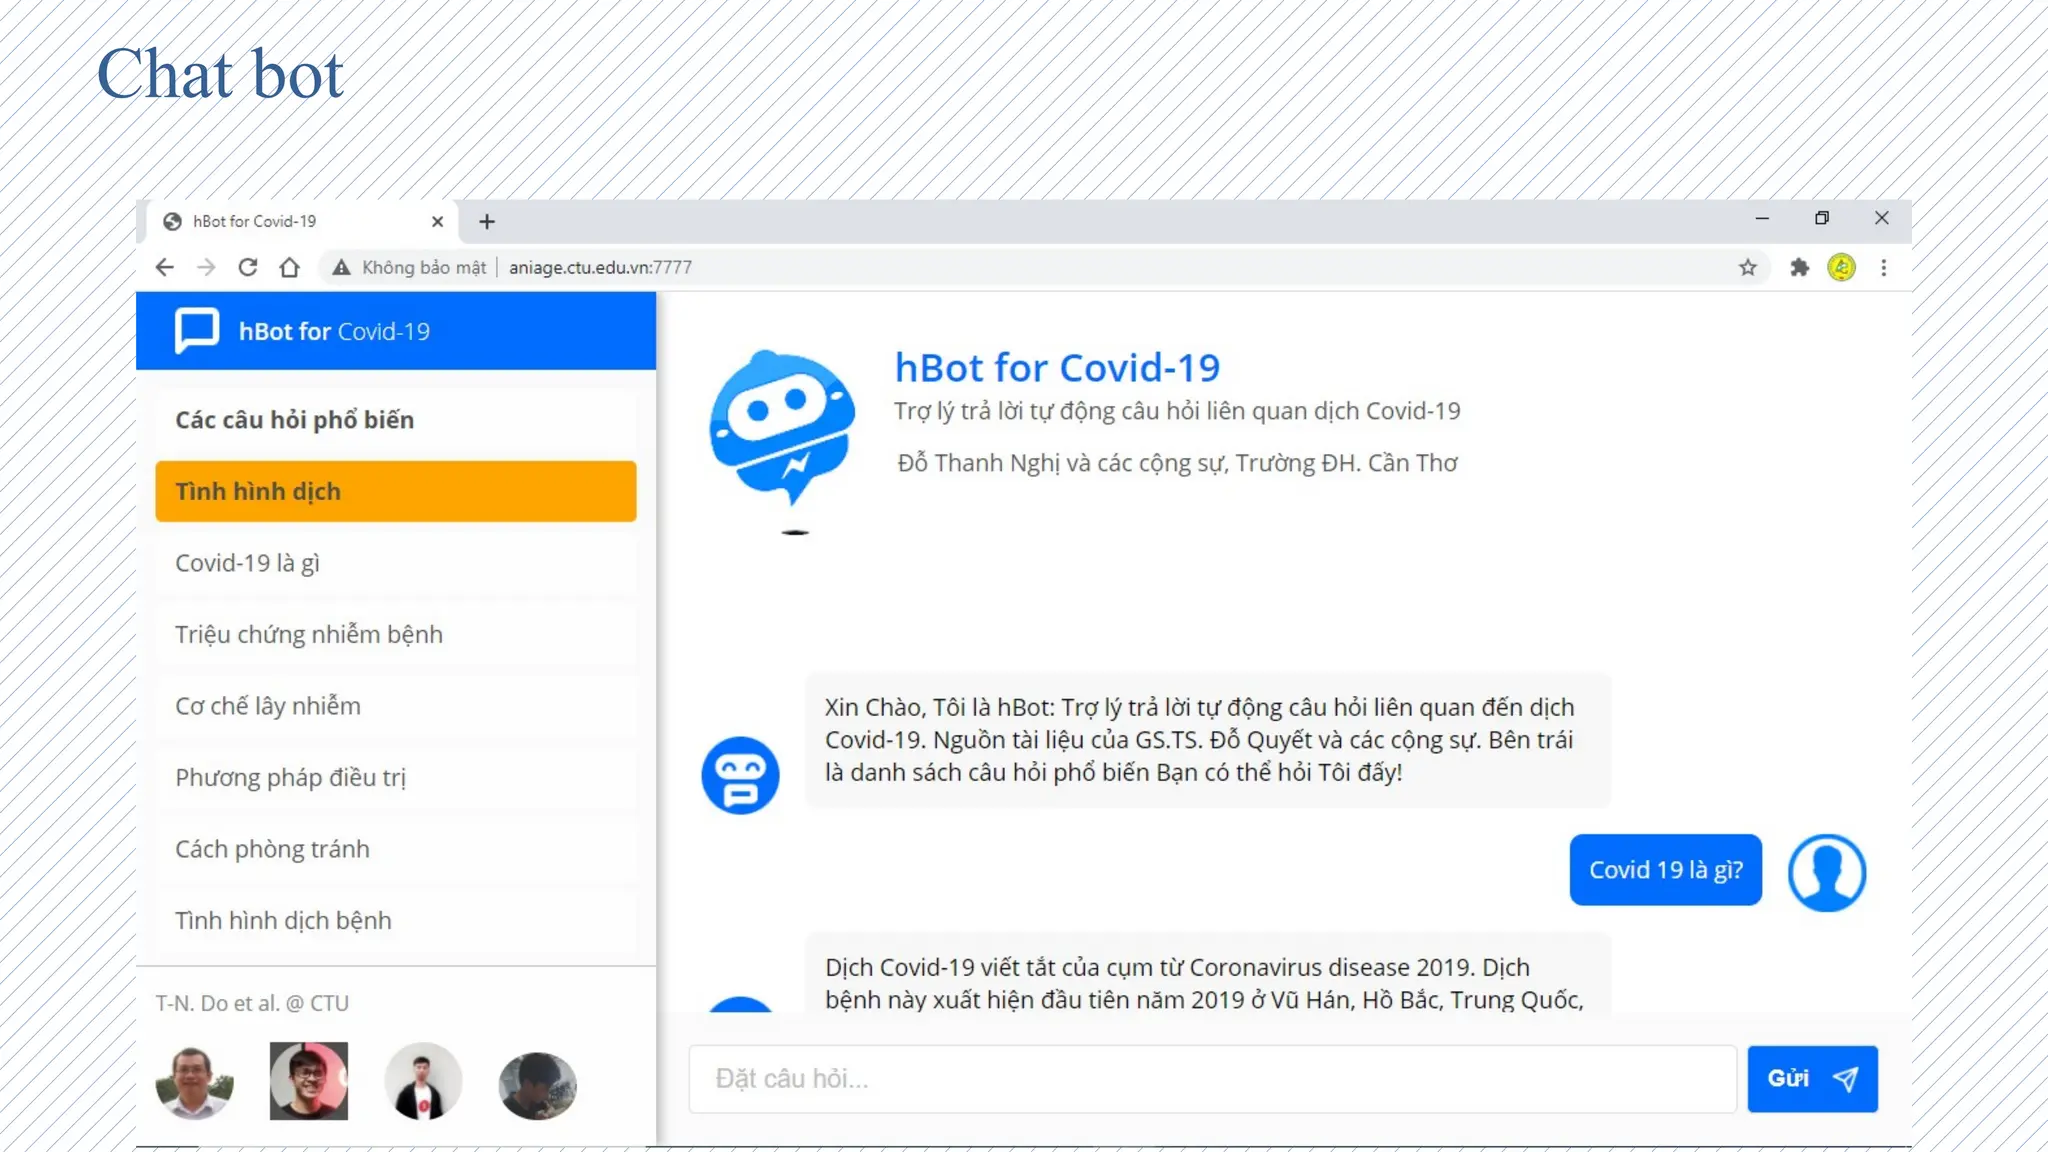2048x1152 pixels.
Task: Choose 'Covid-19 là gì' question
Action: point(395,563)
